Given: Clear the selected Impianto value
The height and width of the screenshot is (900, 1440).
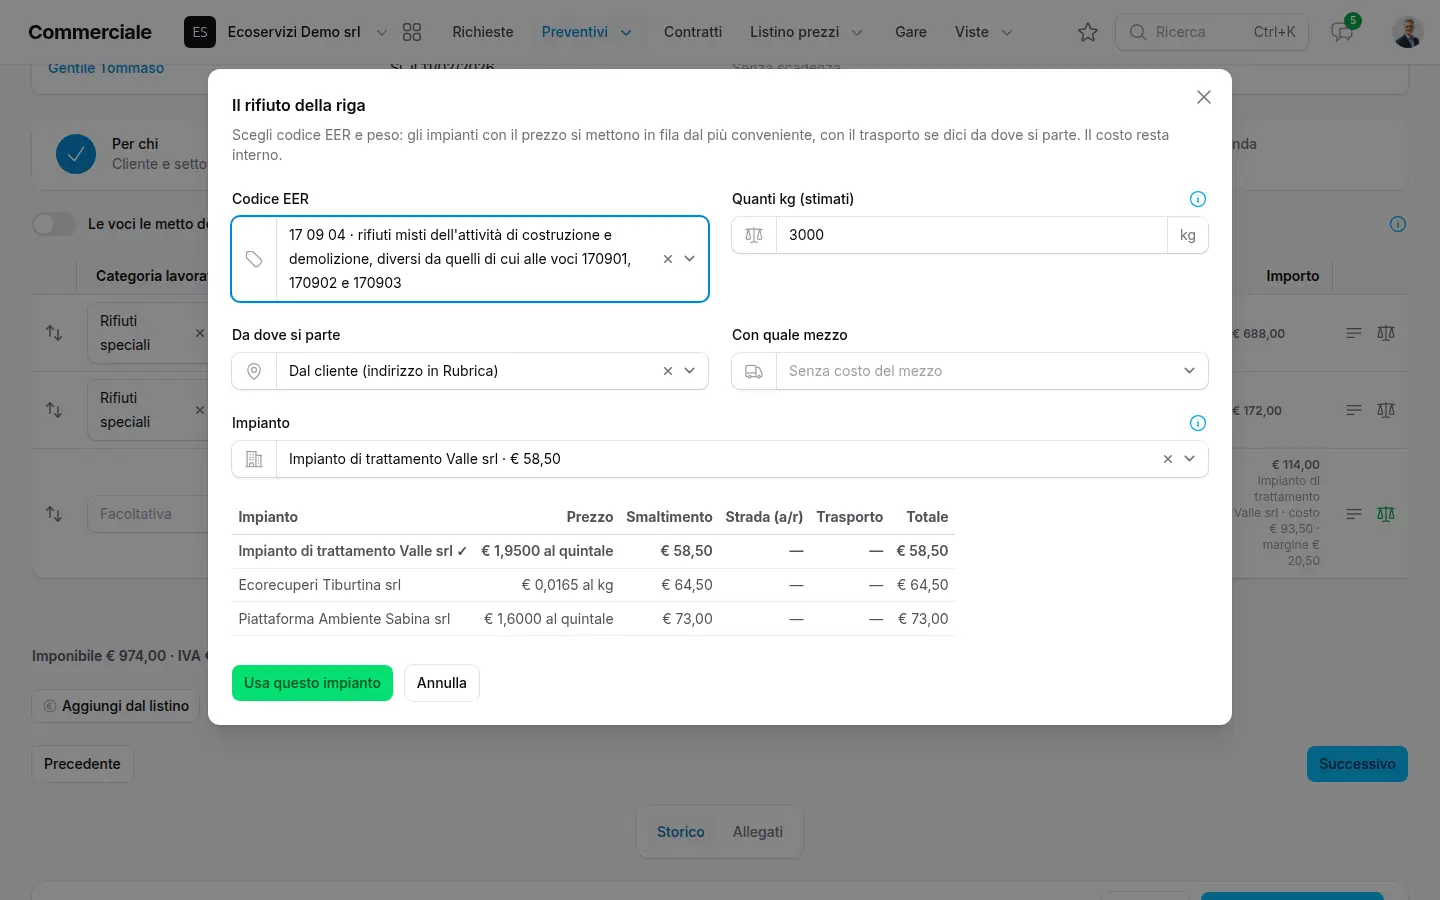Looking at the screenshot, I should 1168,459.
